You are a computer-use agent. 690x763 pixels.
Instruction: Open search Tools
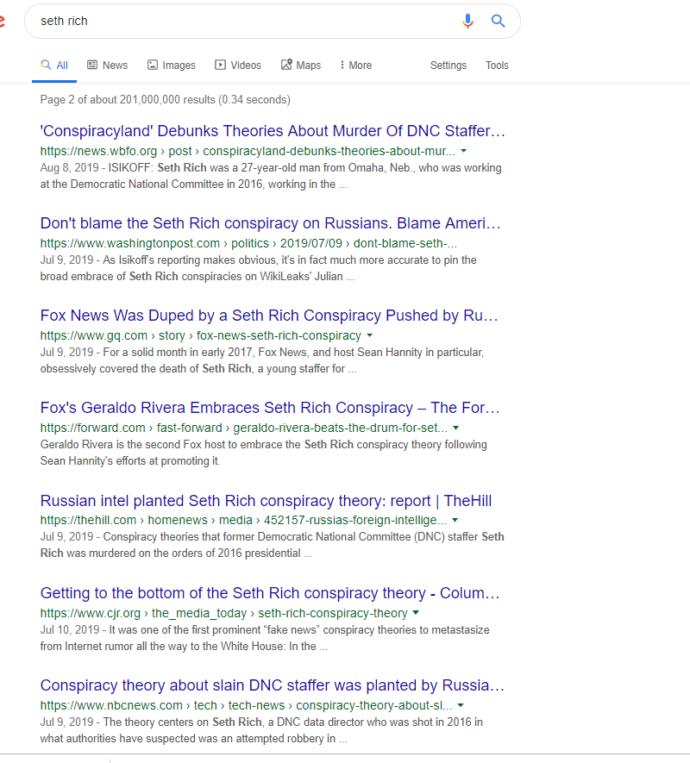point(497,65)
